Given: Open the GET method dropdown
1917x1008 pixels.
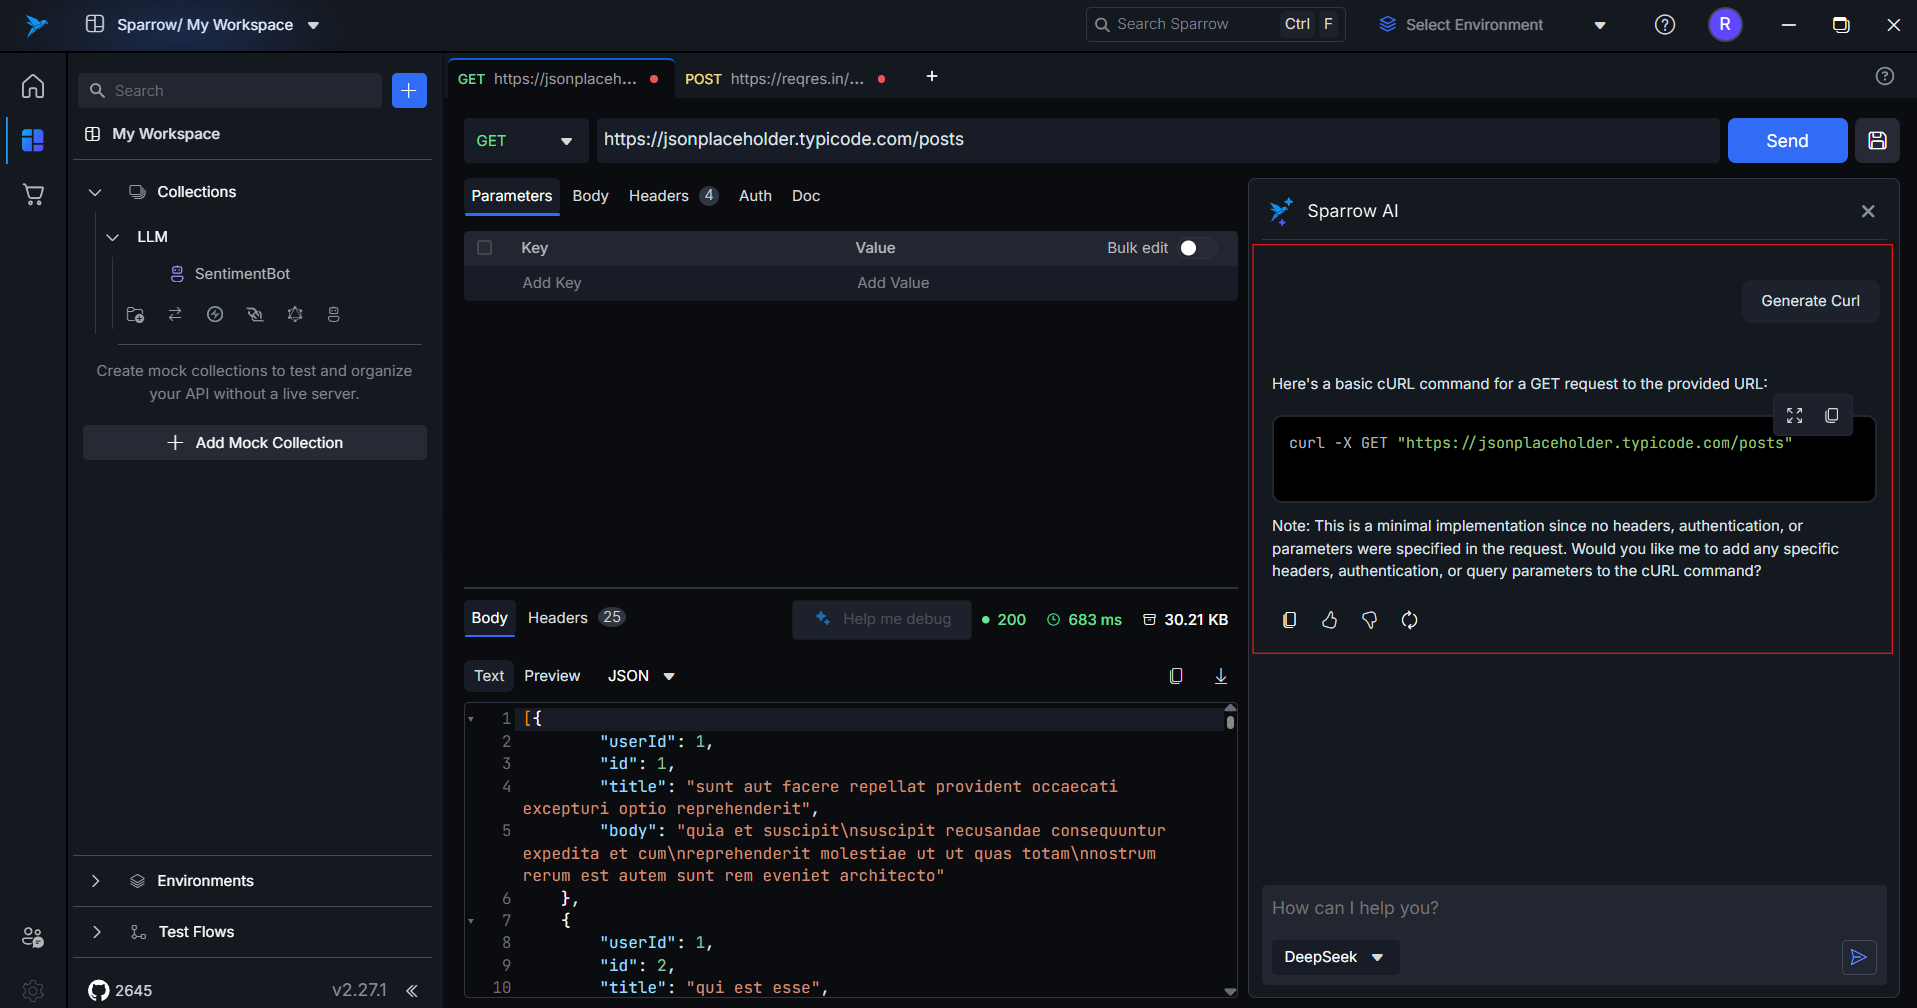Looking at the screenshot, I should point(525,140).
